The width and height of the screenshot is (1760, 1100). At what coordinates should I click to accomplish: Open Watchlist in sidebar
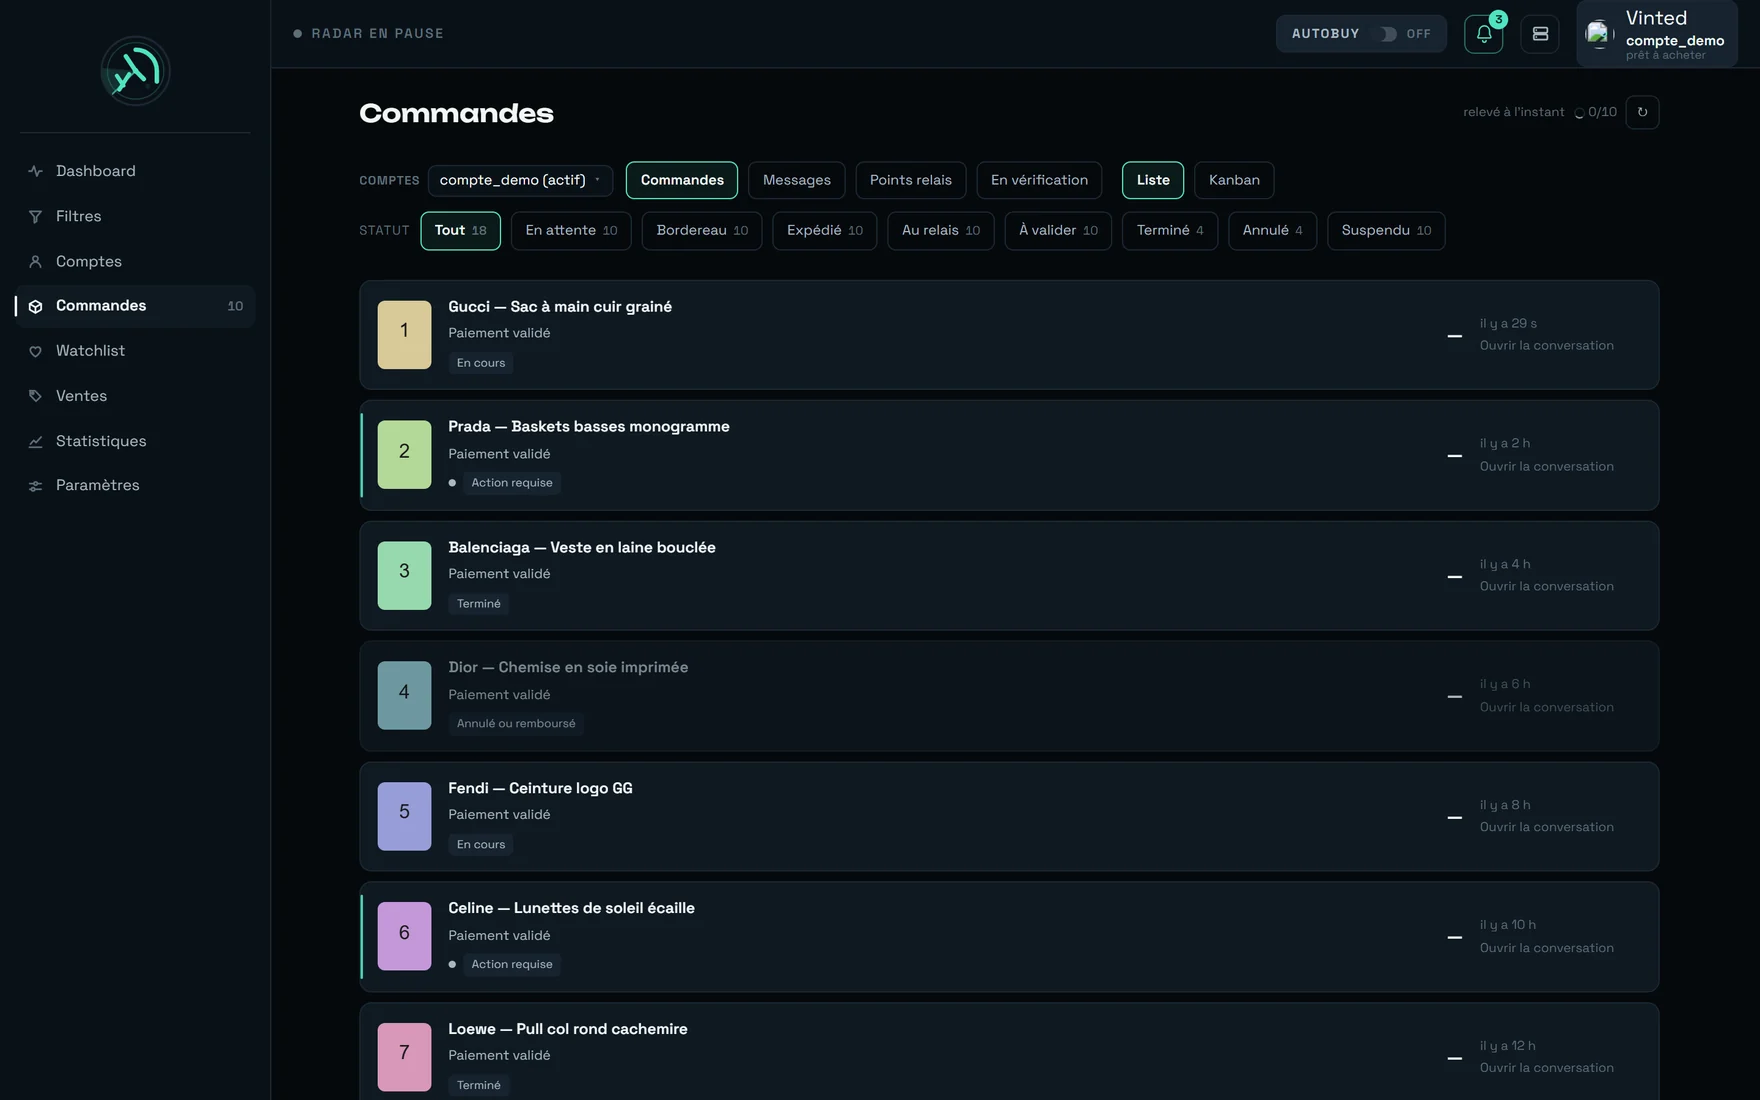135,351
